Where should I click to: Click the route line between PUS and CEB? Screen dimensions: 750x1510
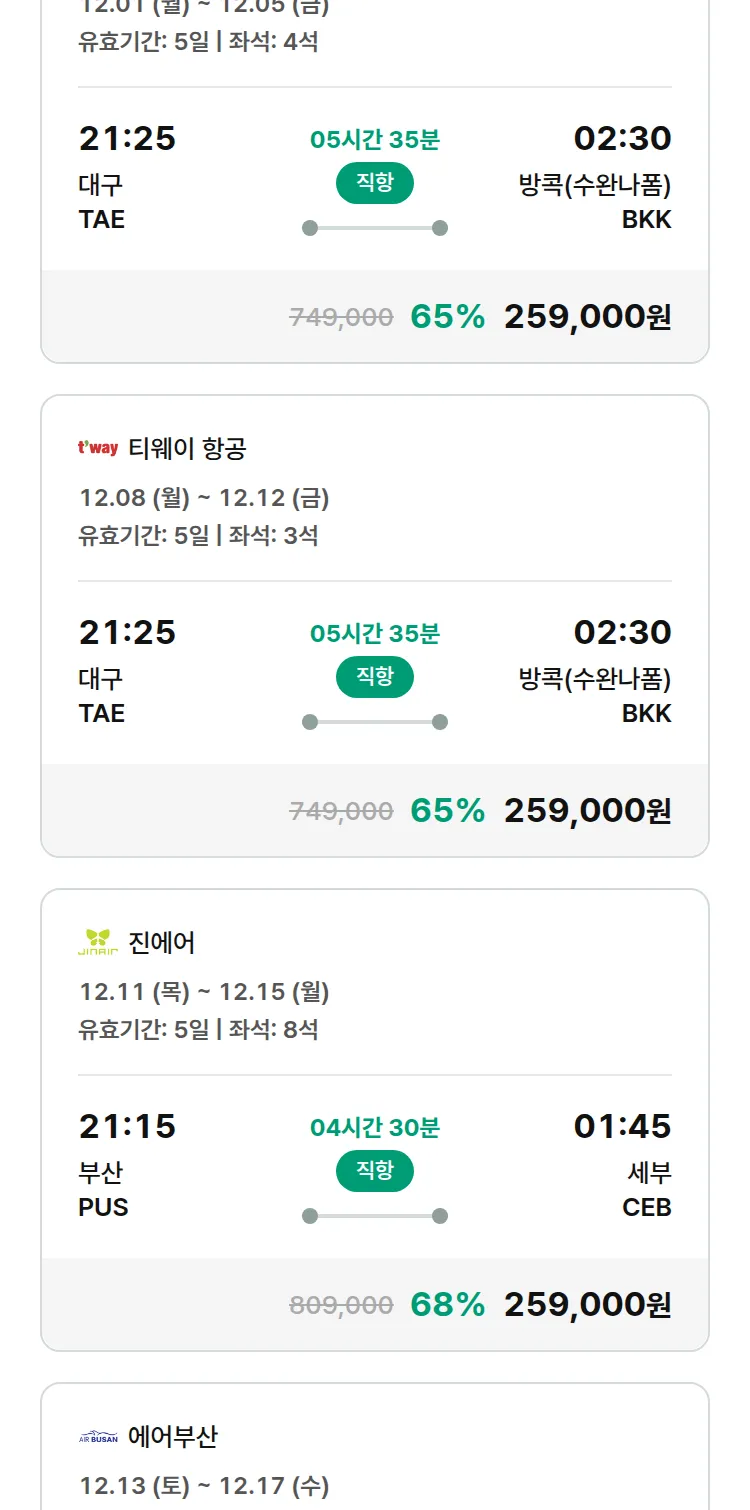375,1216
